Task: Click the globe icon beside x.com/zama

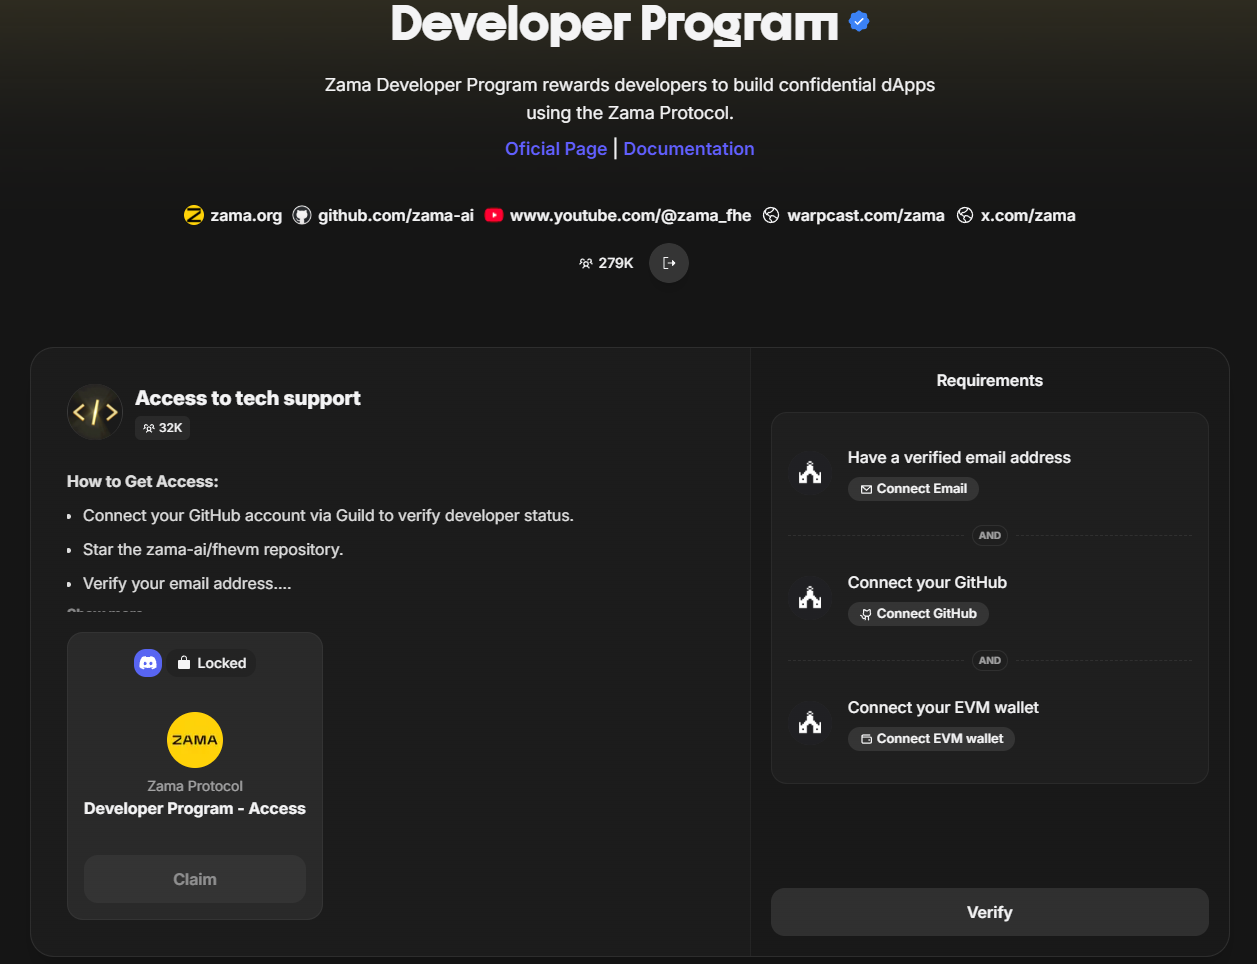Action: (x=965, y=215)
